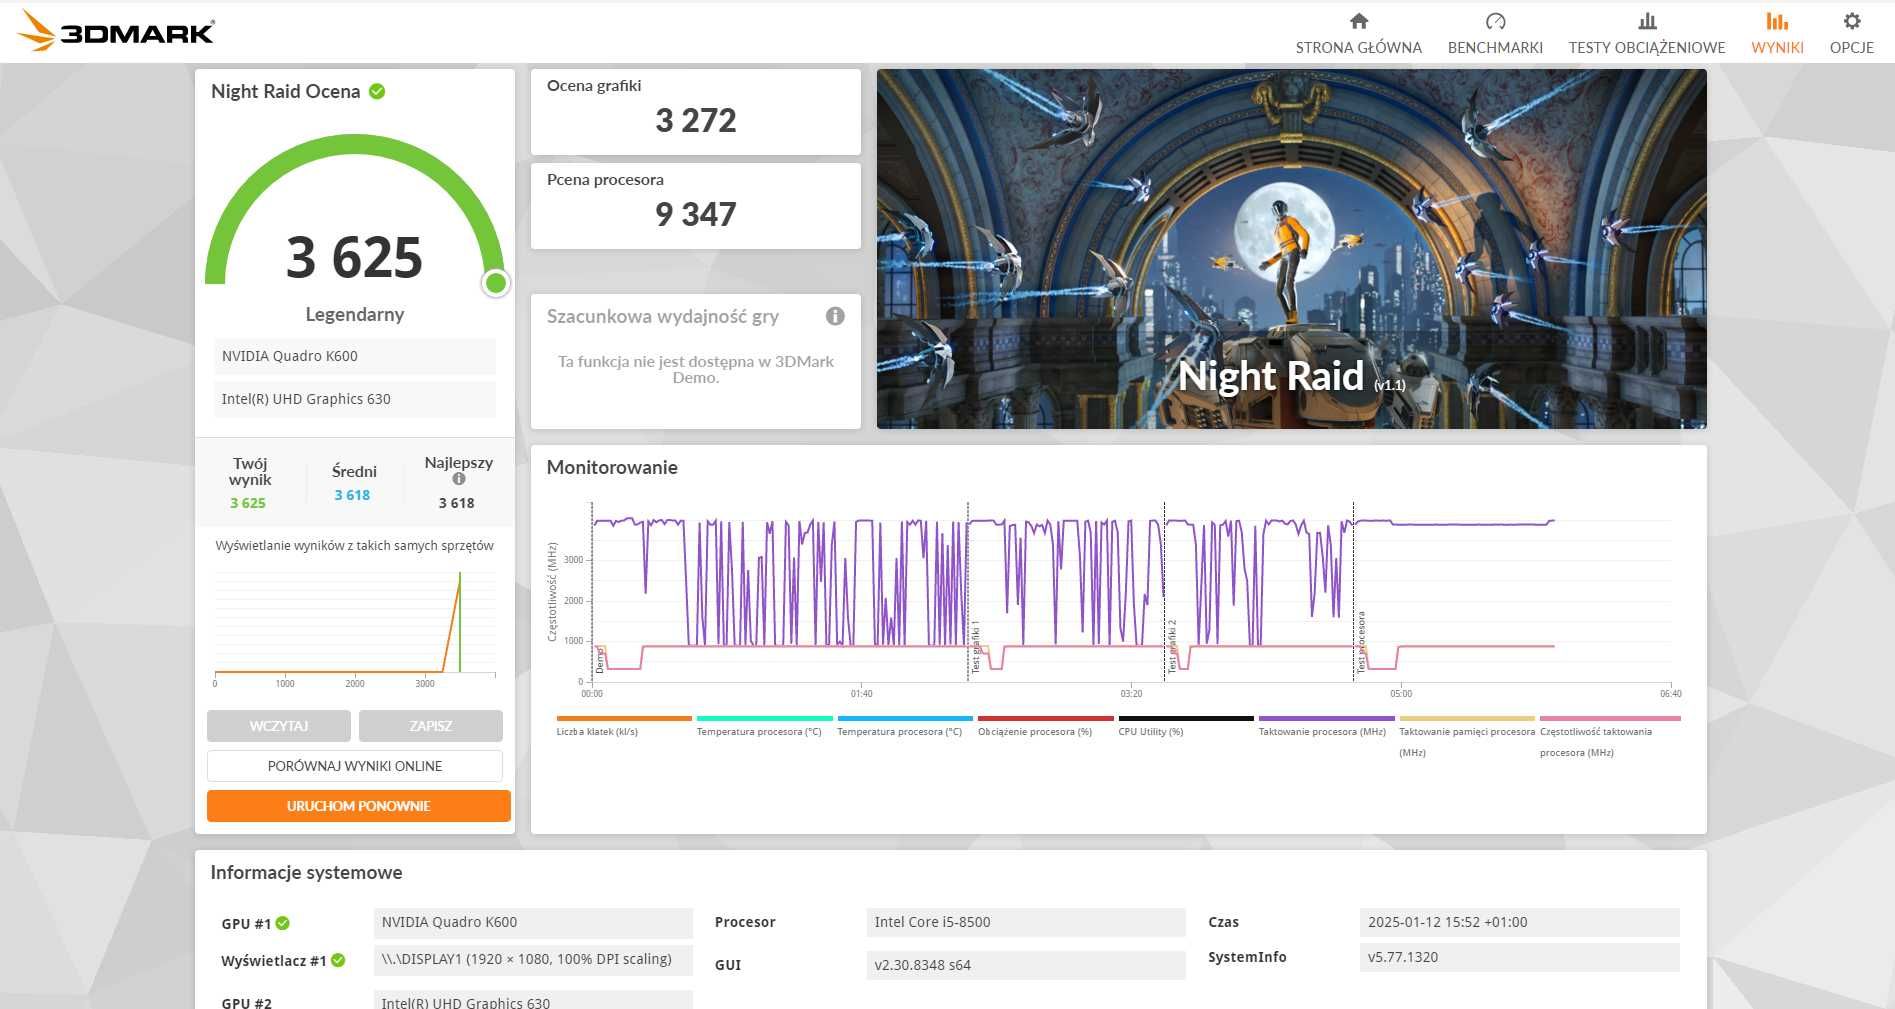Toggle Taktowanie pamięci procesora legend bar
The width and height of the screenshot is (1895, 1009).
tap(1467, 718)
